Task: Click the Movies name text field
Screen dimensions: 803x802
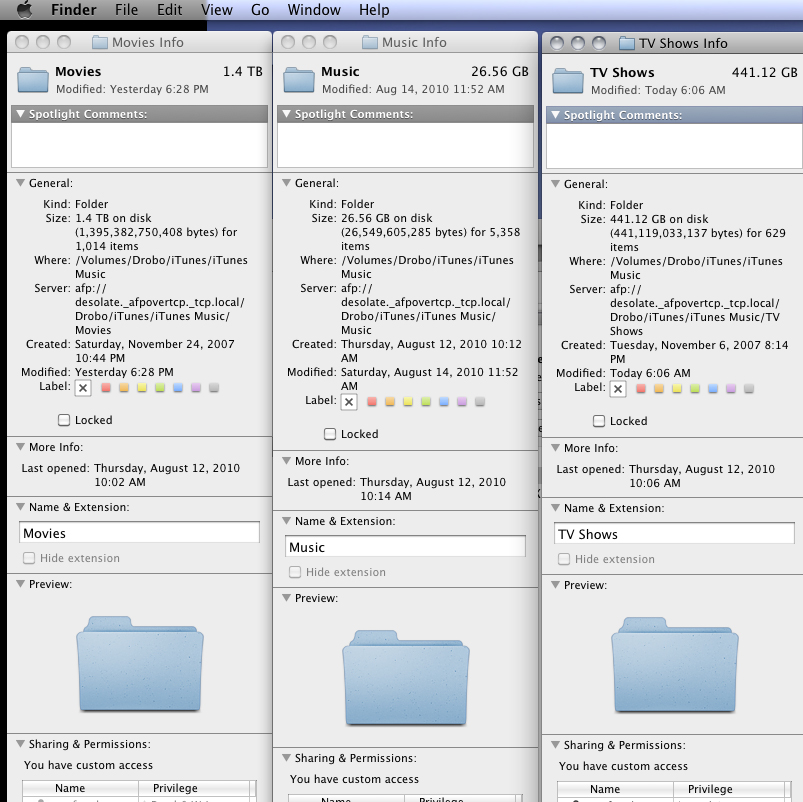Action: coord(139,533)
